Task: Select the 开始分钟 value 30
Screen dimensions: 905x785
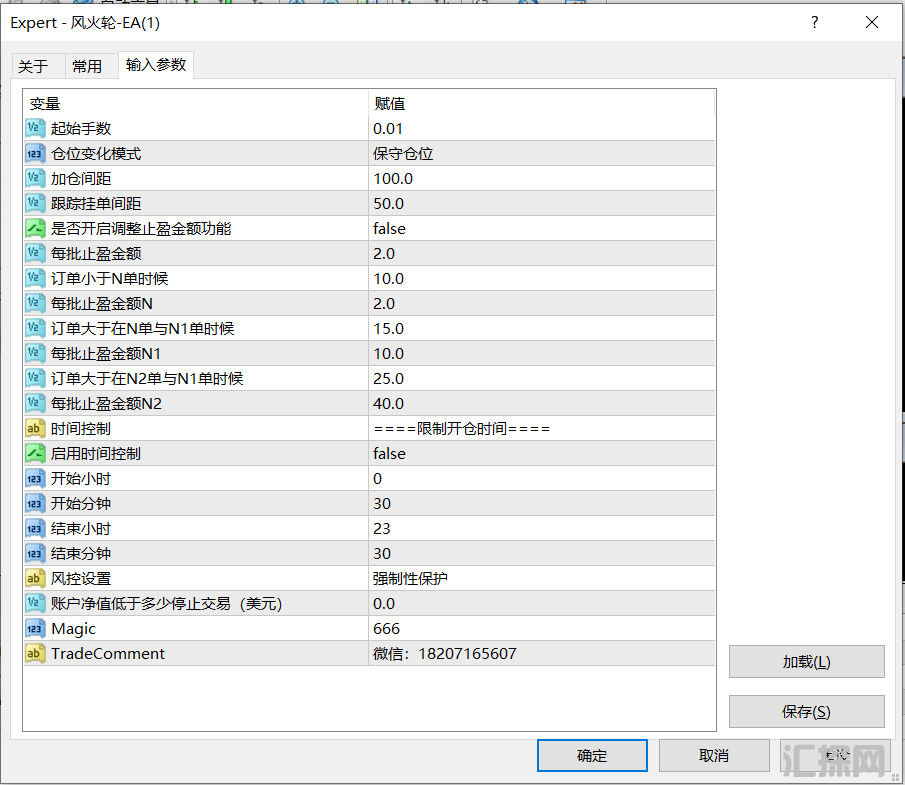Action: (x=541, y=503)
